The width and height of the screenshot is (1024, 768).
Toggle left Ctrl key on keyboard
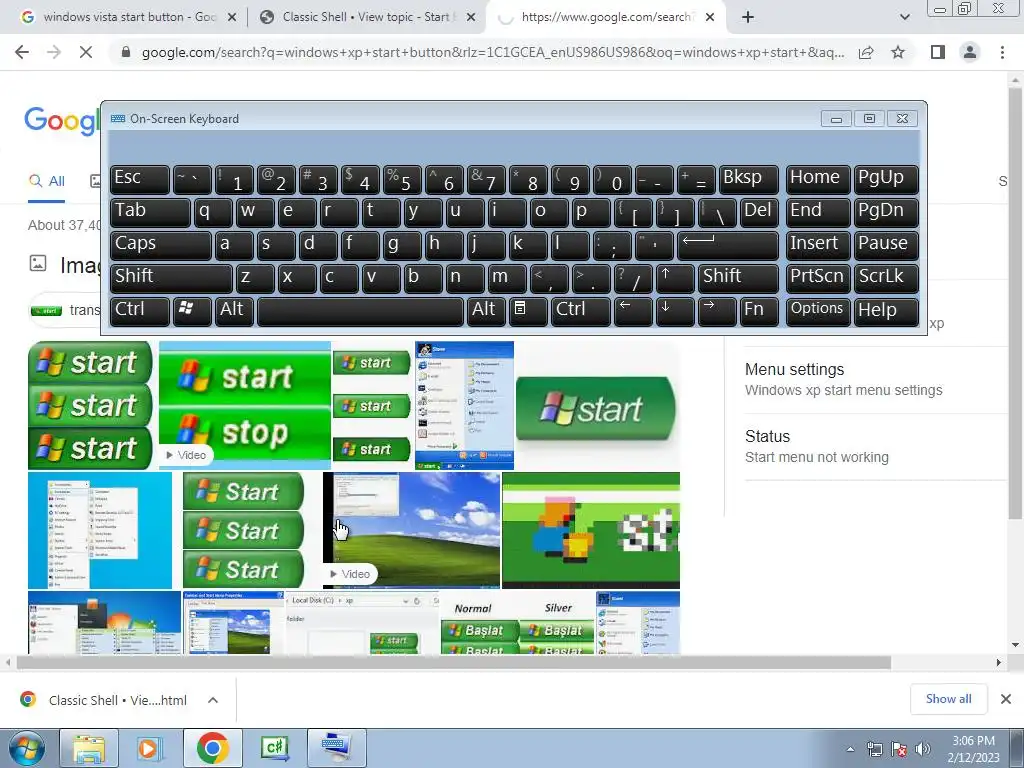click(140, 310)
